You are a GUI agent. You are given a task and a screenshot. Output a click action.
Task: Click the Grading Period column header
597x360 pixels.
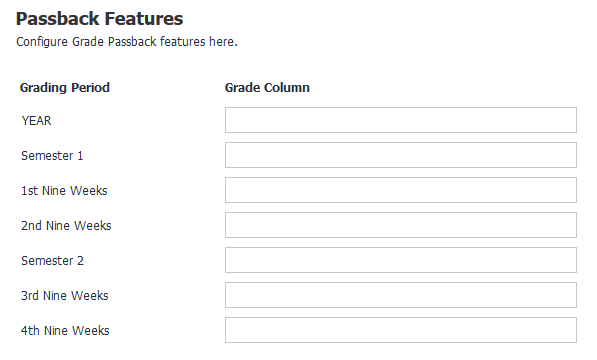[65, 88]
